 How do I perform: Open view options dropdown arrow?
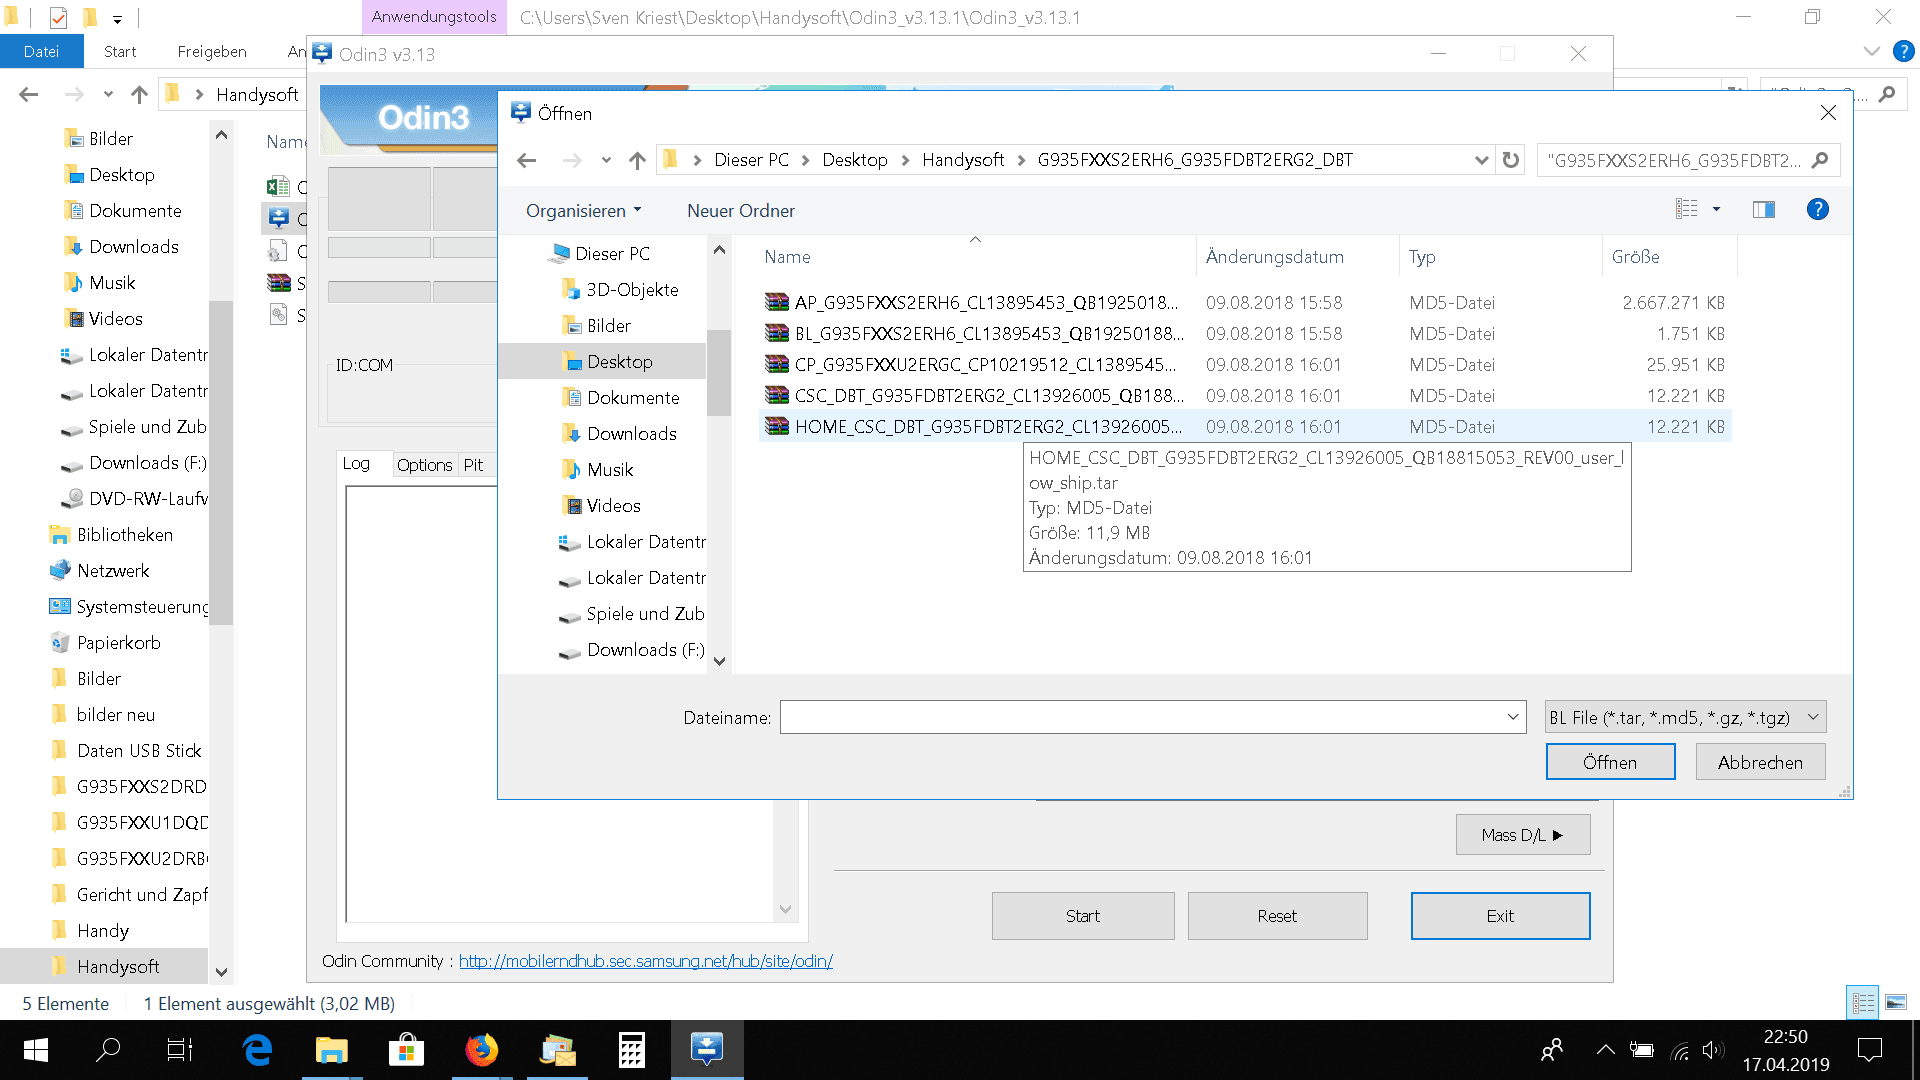(1716, 209)
